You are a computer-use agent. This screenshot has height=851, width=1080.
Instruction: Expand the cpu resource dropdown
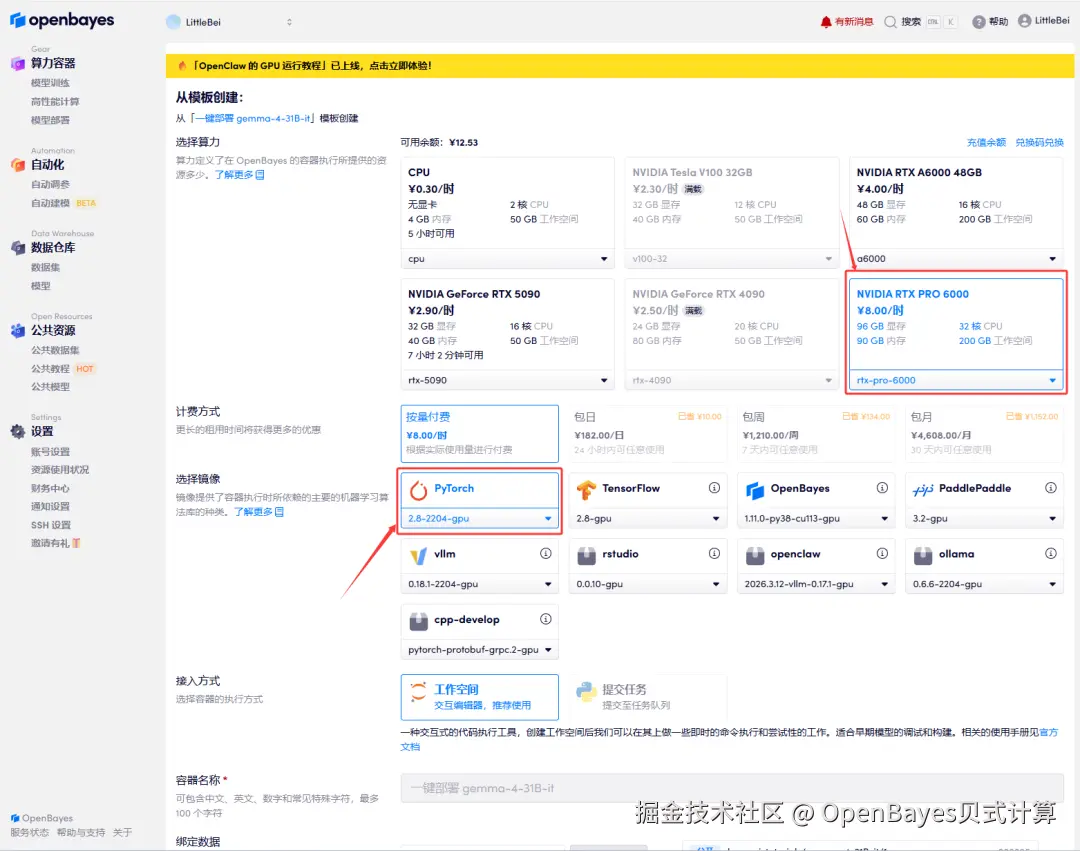coord(507,258)
